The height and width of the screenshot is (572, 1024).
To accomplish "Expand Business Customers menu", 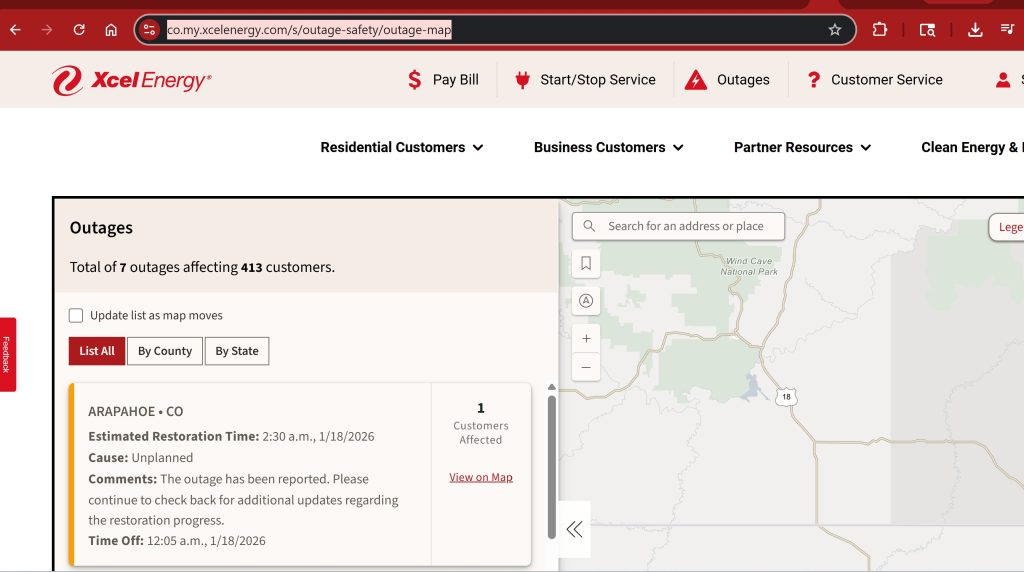I will point(609,147).
